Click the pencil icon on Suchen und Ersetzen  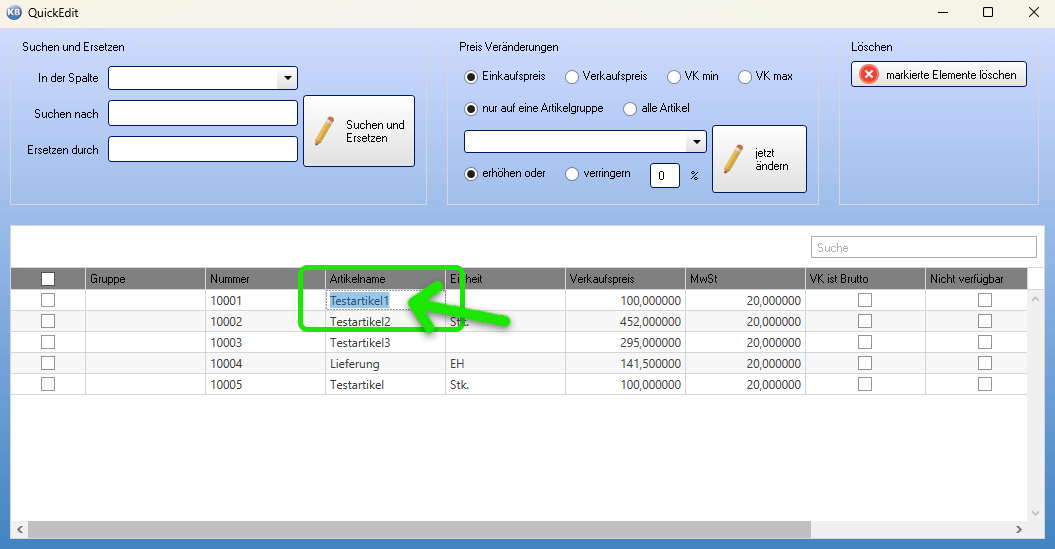coord(324,131)
